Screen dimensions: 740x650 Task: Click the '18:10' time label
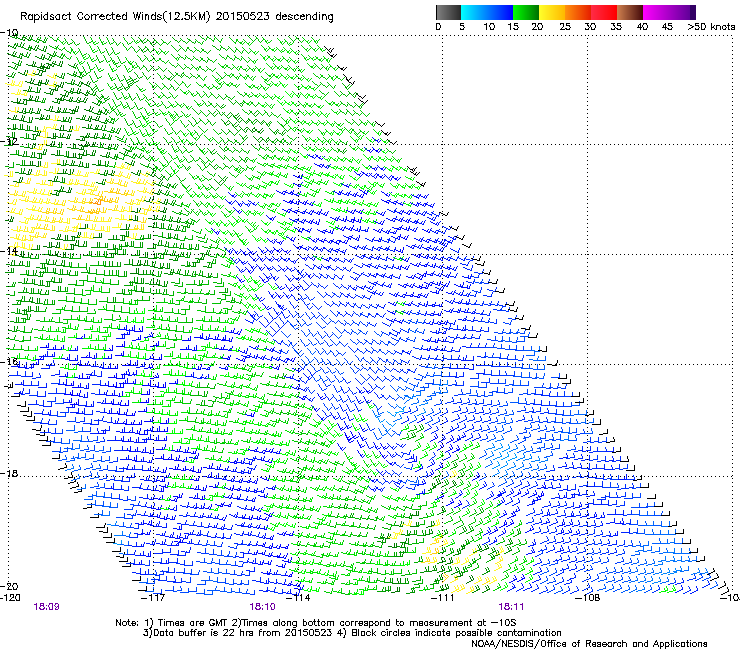click(x=262, y=607)
